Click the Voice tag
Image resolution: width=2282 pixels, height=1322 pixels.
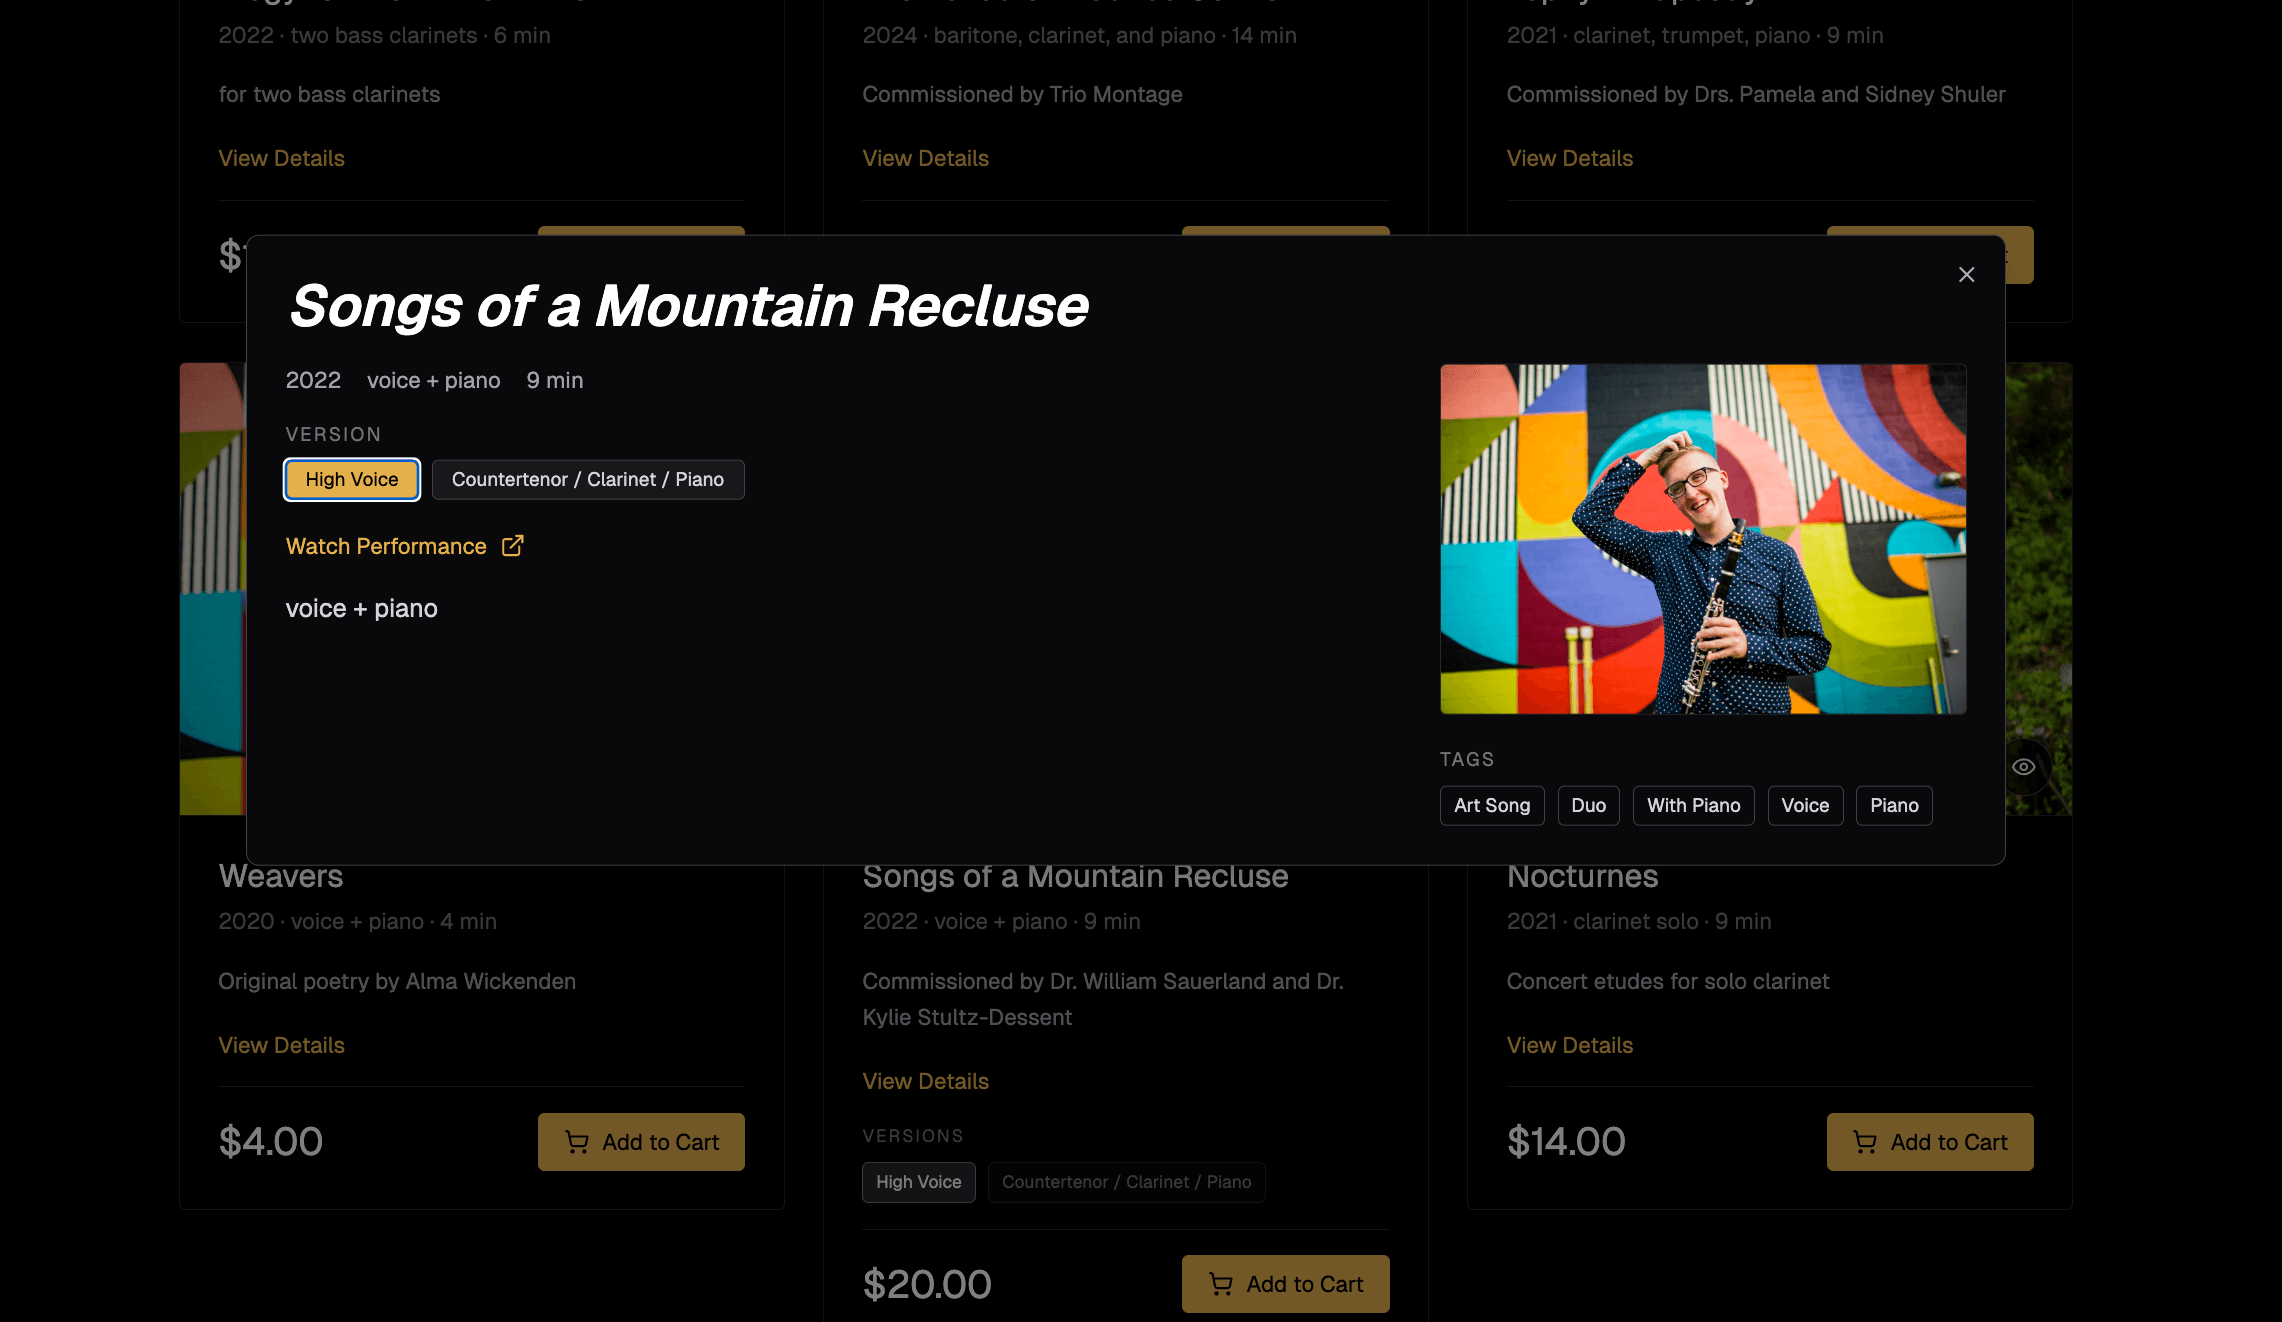point(1805,805)
